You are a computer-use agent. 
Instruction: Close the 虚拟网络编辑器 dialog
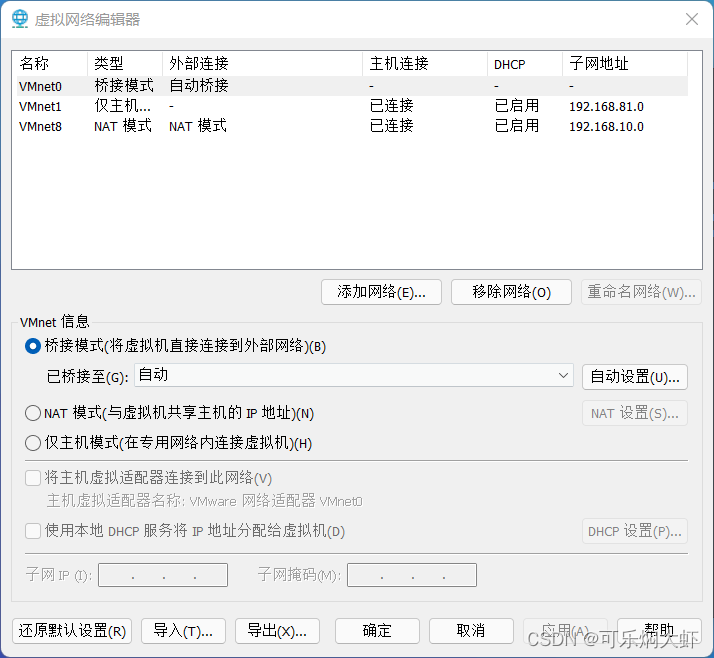pyautogui.click(x=692, y=19)
